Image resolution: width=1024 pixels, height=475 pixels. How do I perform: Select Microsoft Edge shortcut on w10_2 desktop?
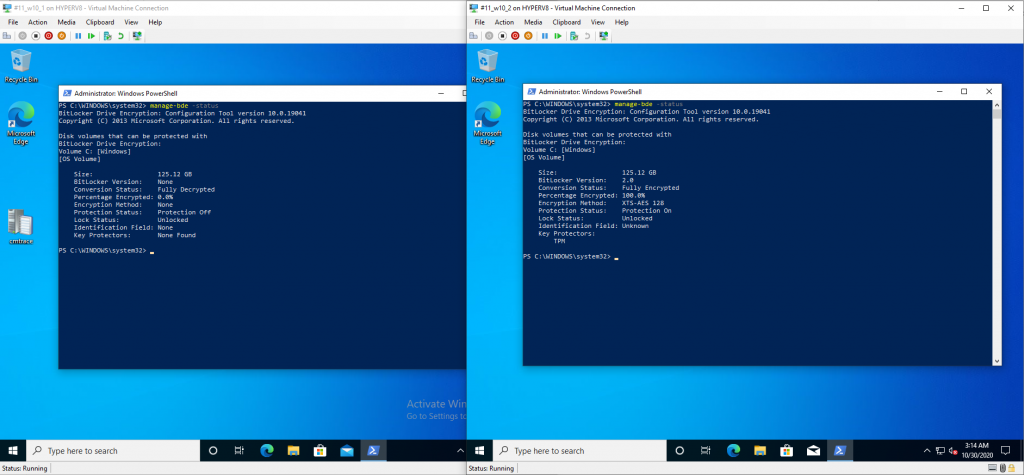click(488, 123)
